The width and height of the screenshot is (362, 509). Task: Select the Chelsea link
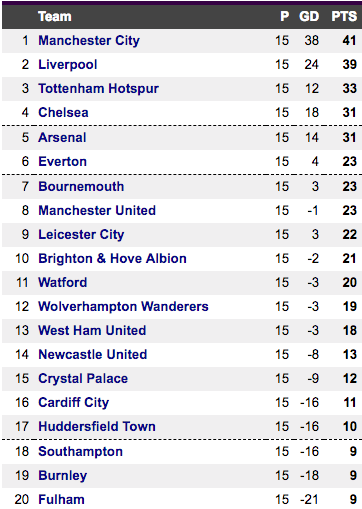63,113
